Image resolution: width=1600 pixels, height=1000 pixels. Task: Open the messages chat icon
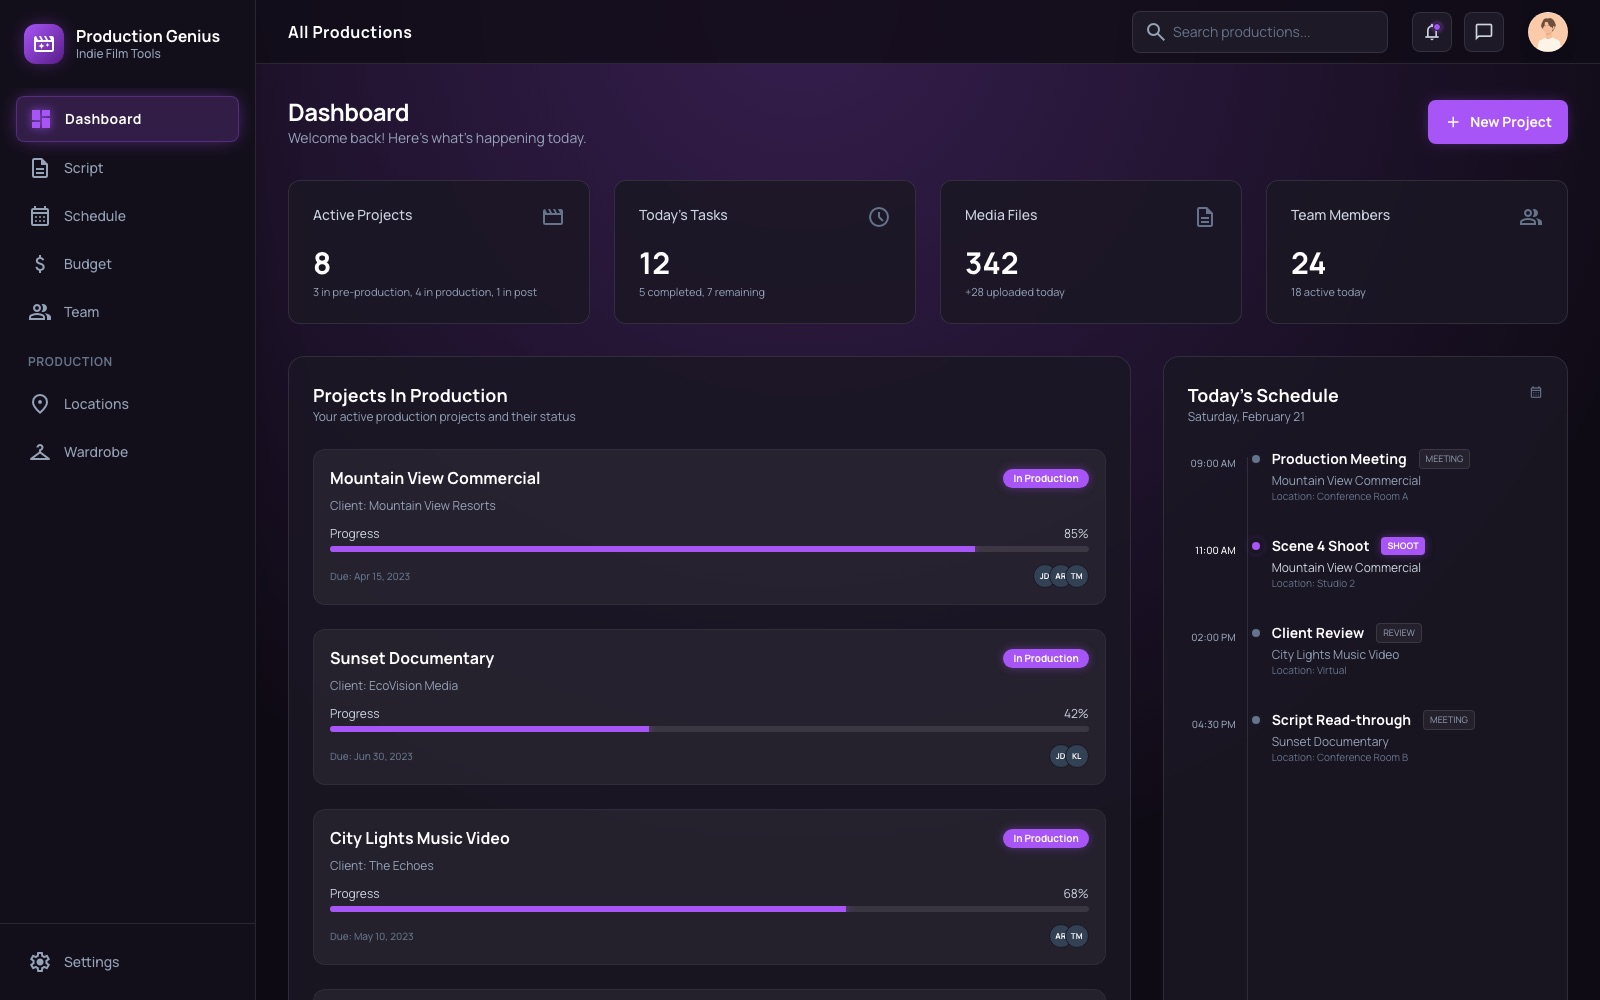1484,32
